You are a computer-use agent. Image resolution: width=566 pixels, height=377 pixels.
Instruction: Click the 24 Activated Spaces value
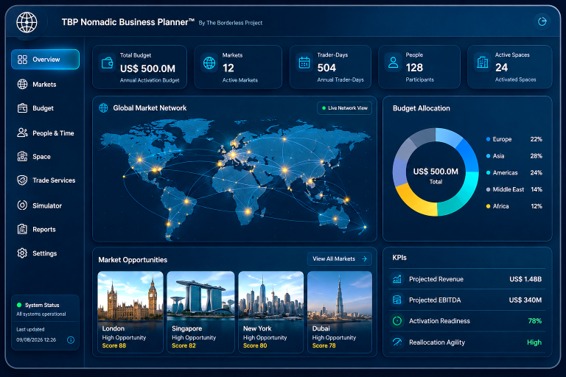point(501,68)
